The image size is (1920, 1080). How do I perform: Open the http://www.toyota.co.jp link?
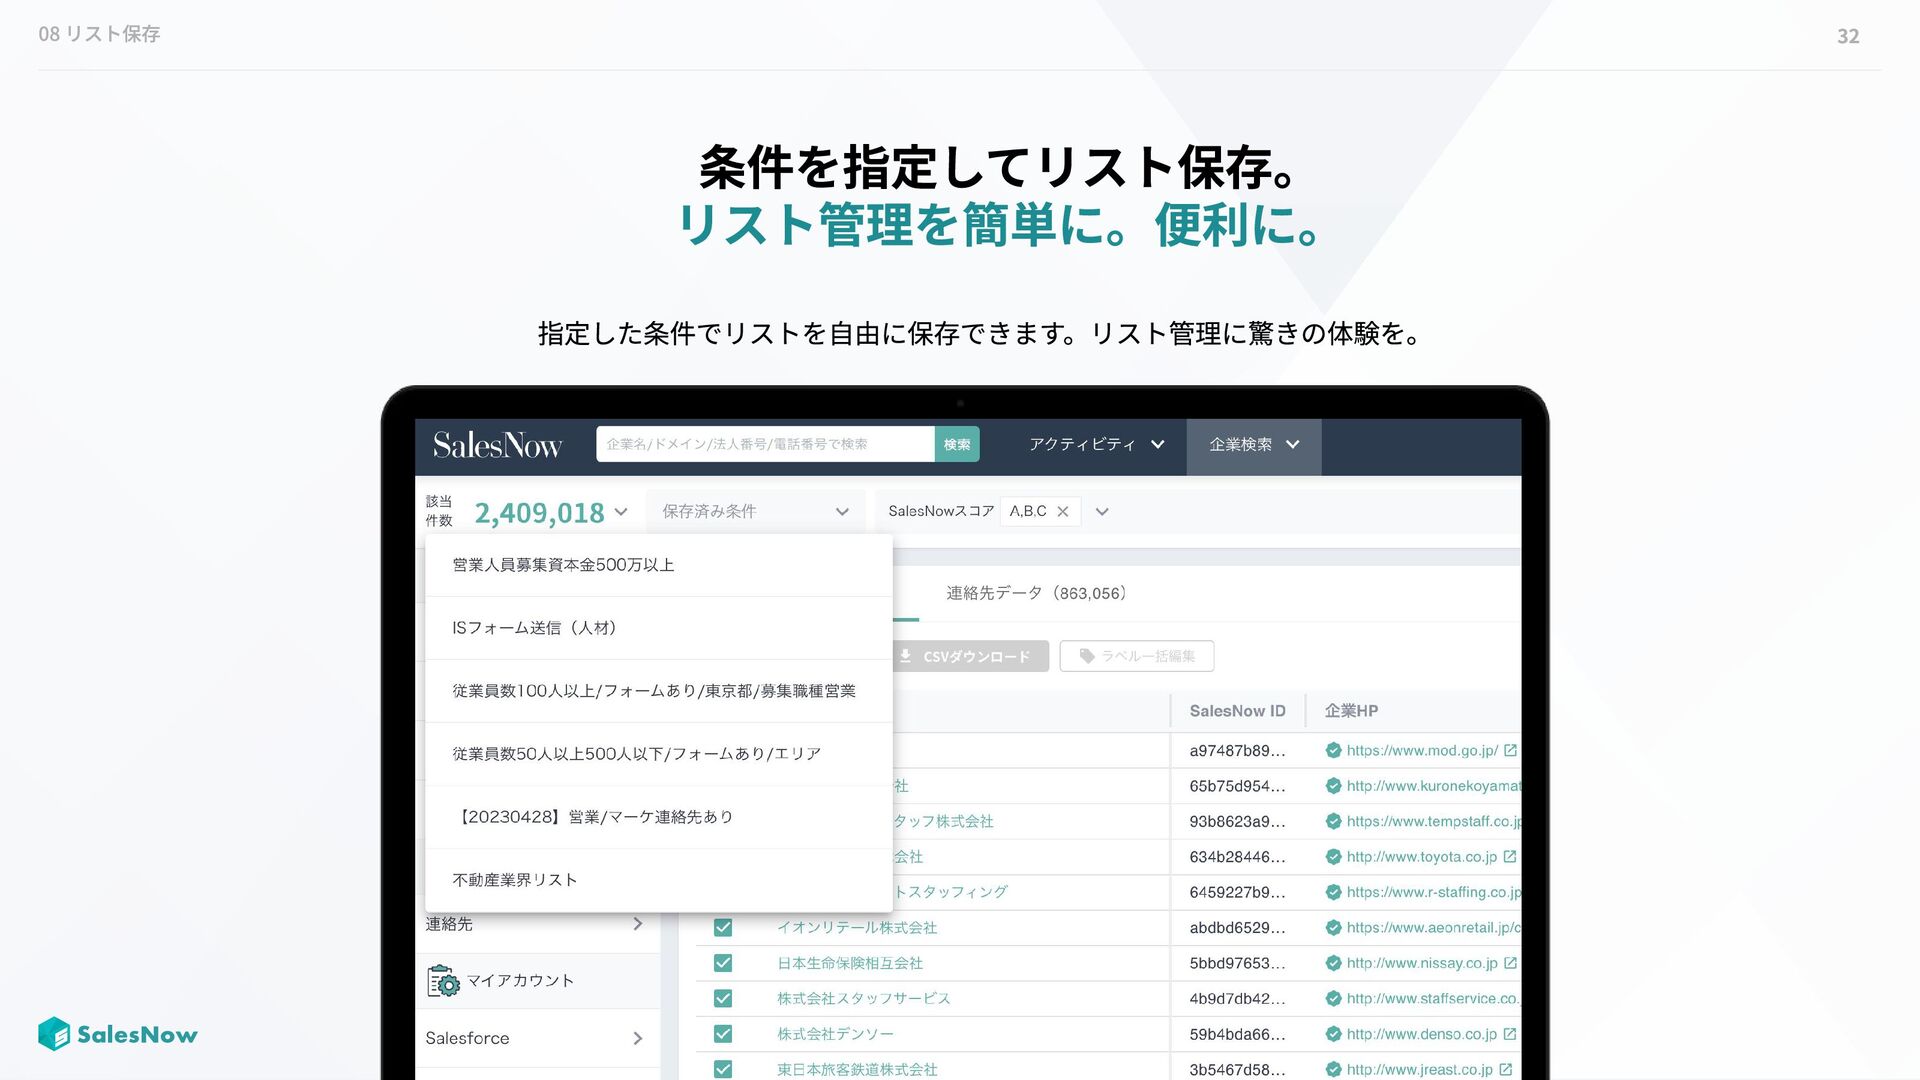[1421, 857]
